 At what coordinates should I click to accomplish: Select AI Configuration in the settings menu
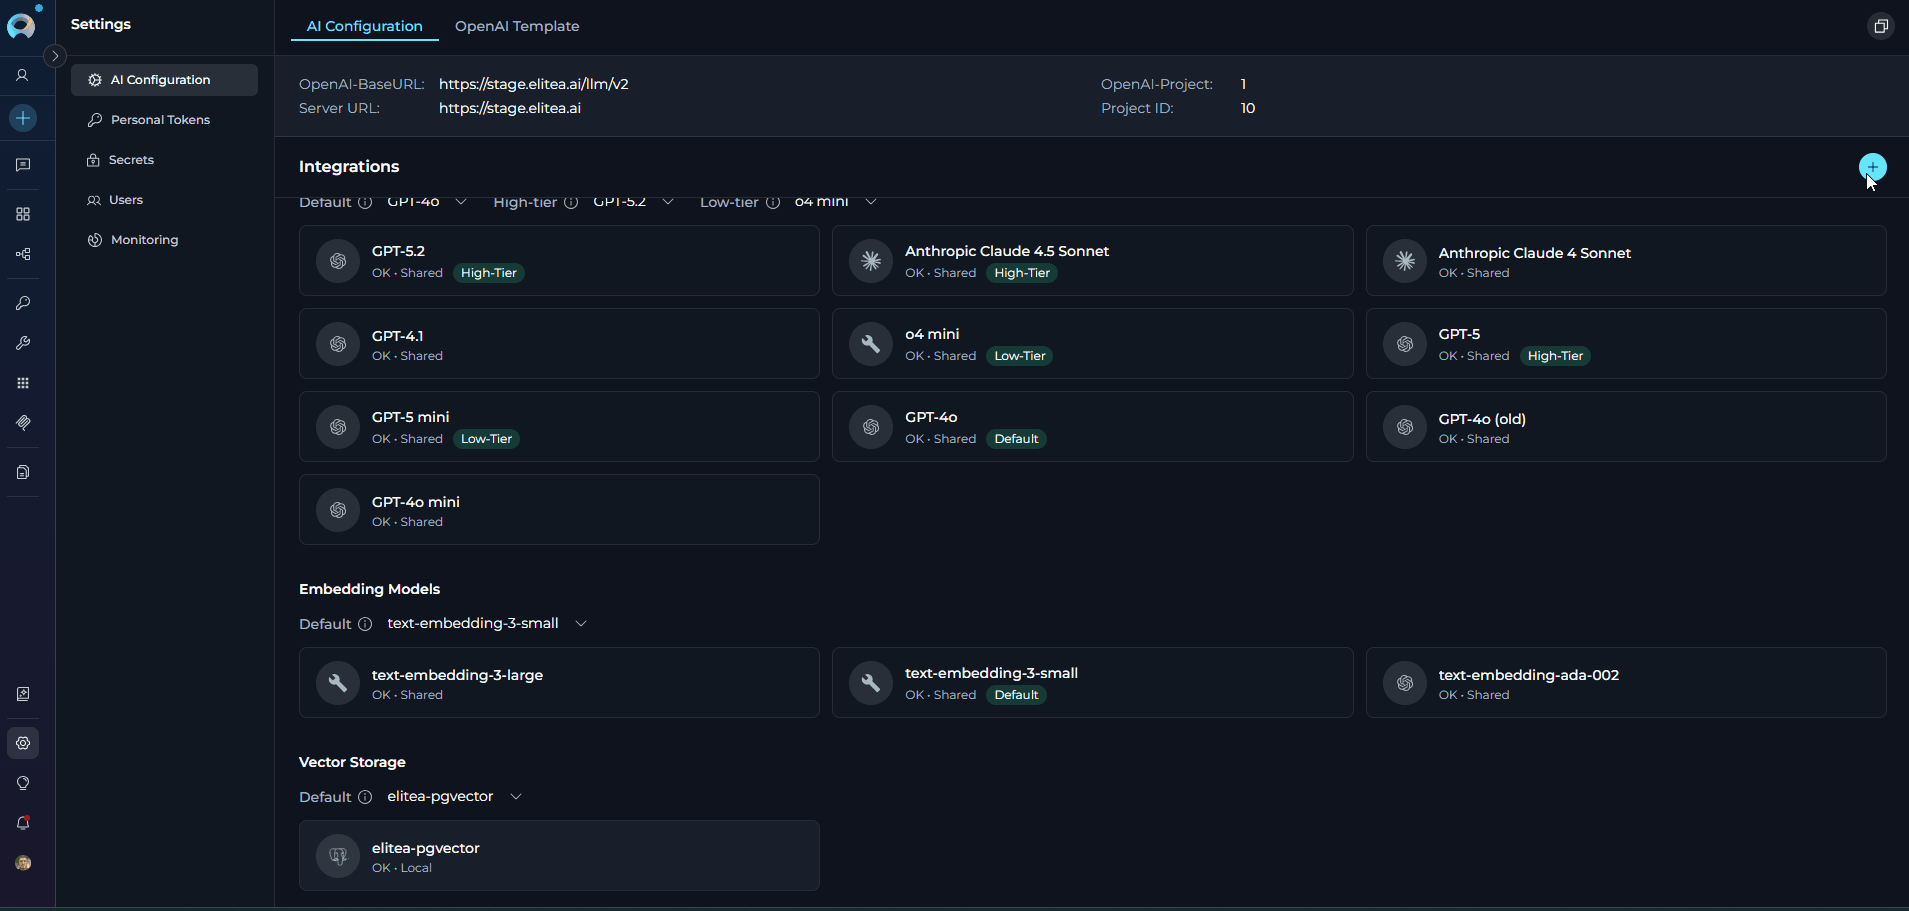[x=164, y=80]
